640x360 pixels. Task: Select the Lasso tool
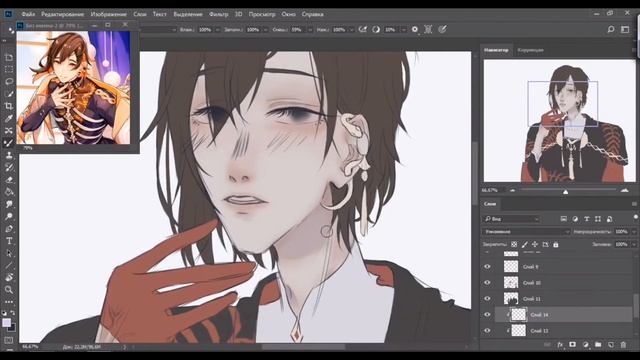click(9, 82)
